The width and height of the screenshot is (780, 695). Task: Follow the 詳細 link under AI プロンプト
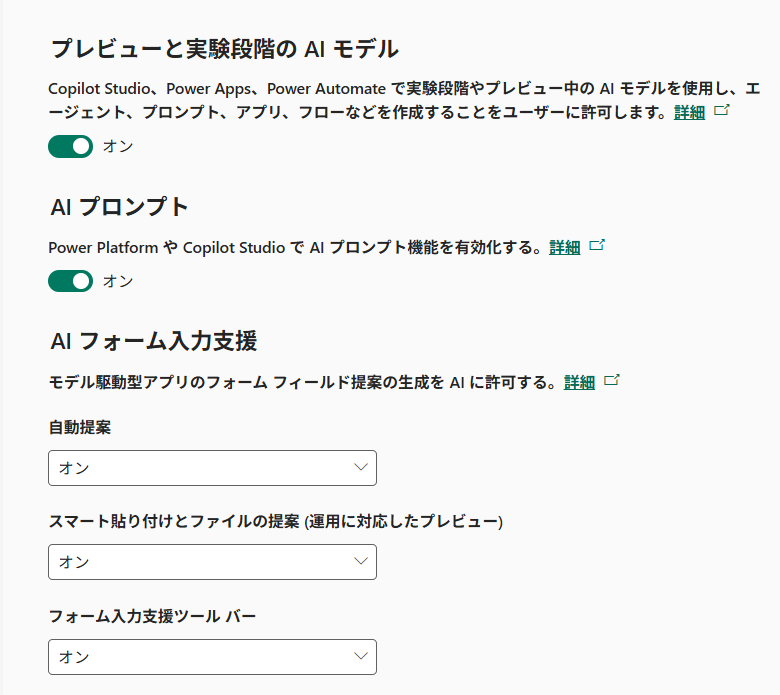tap(564, 247)
